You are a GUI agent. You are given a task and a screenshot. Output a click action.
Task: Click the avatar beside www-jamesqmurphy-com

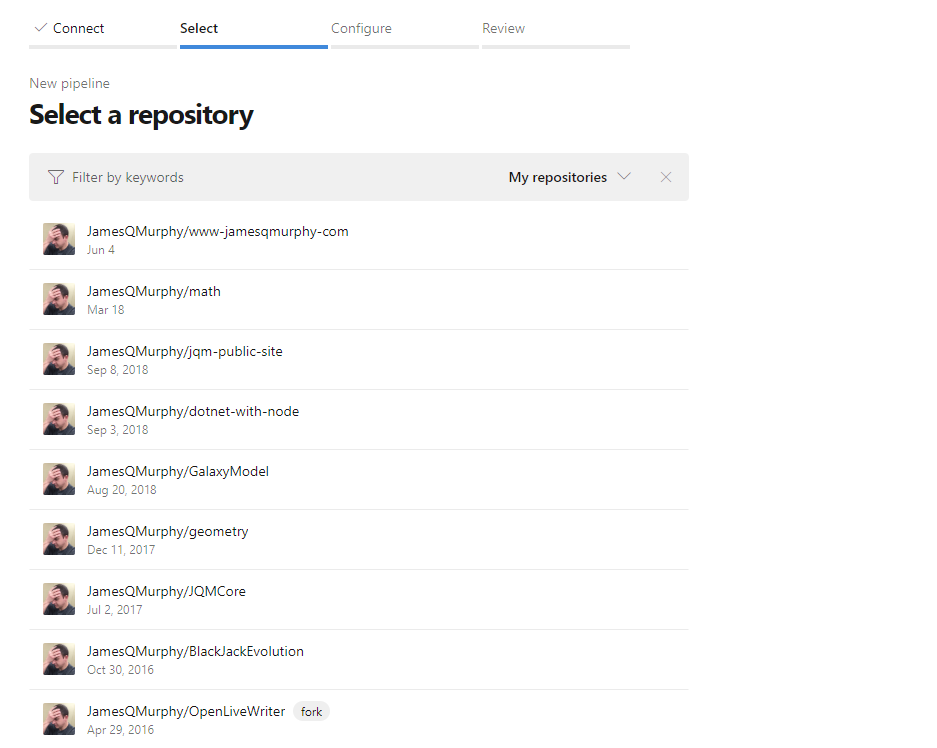click(58, 239)
